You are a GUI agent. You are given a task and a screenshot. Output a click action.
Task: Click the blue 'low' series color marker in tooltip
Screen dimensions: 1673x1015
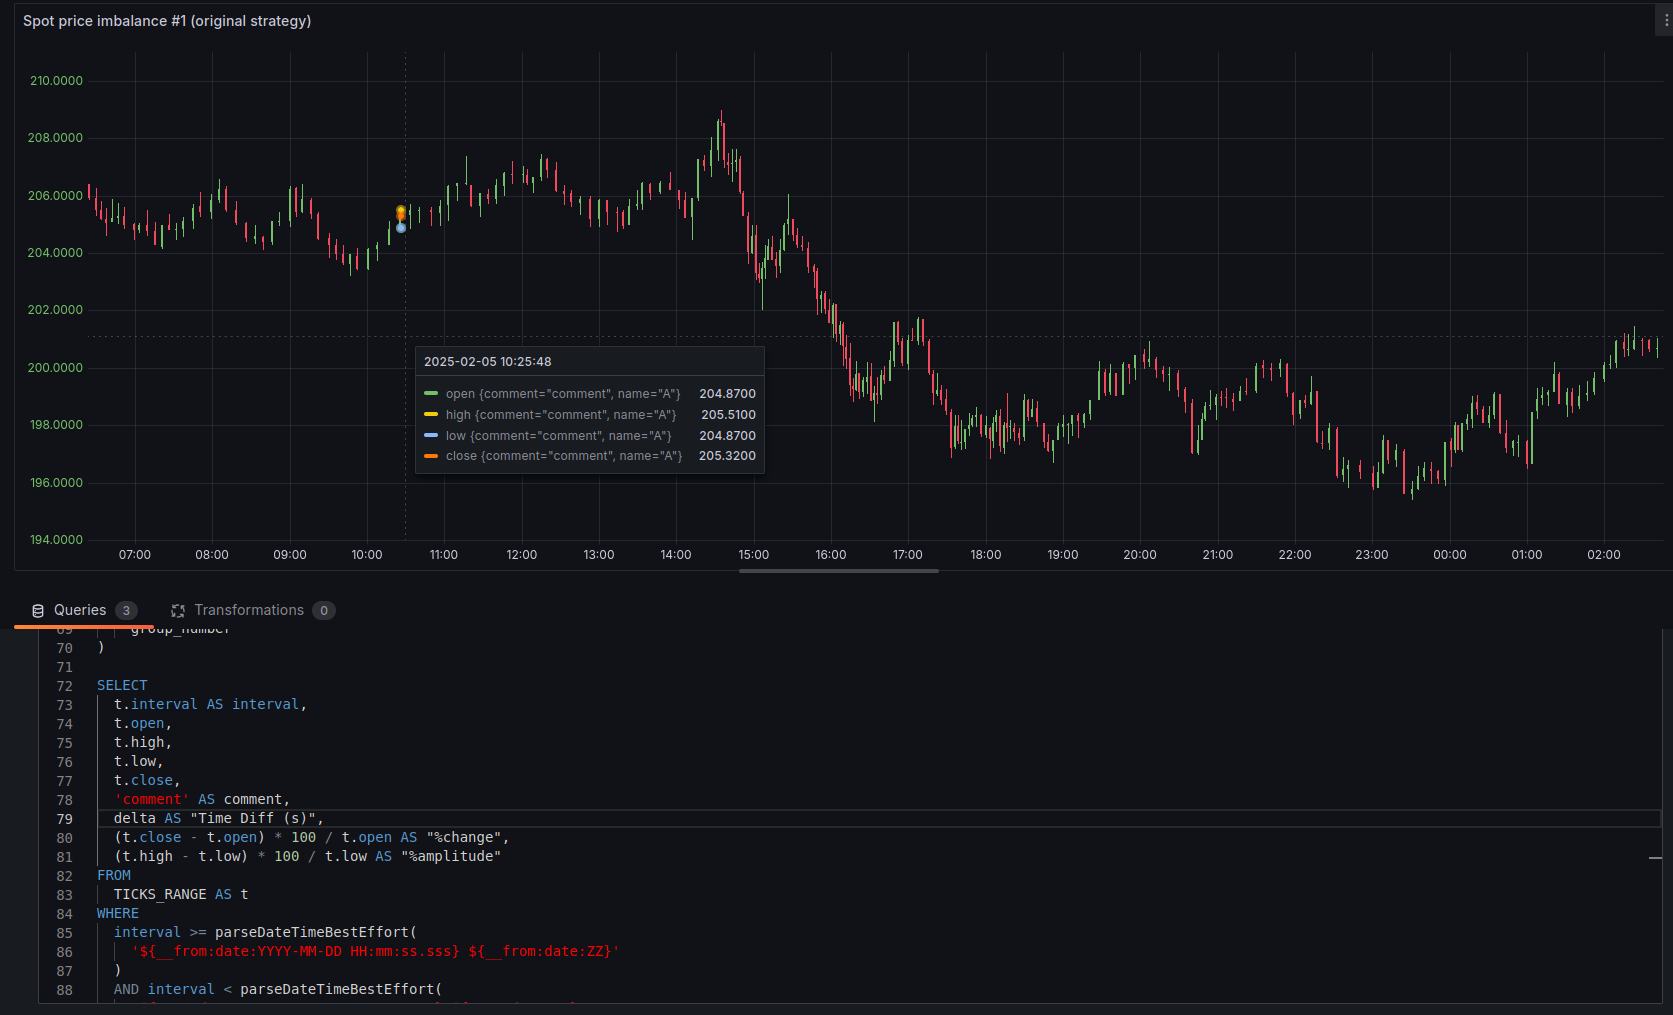431,436
